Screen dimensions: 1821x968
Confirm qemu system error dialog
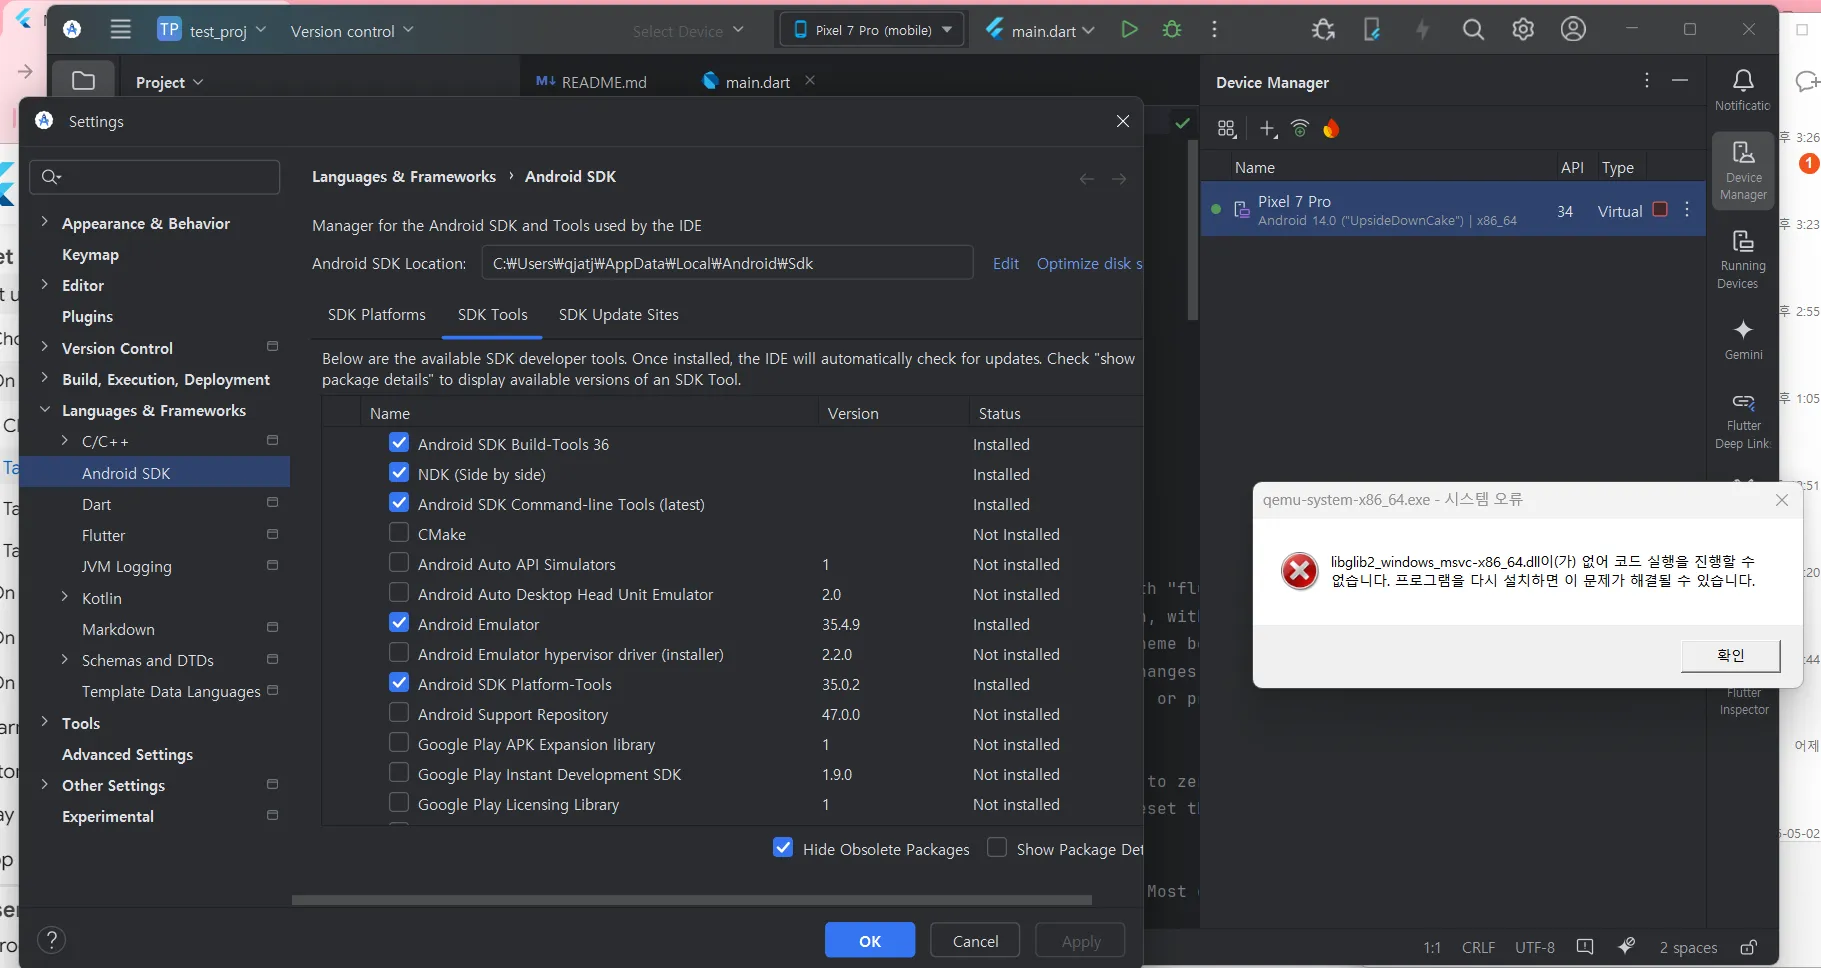(x=1730, y=655)
